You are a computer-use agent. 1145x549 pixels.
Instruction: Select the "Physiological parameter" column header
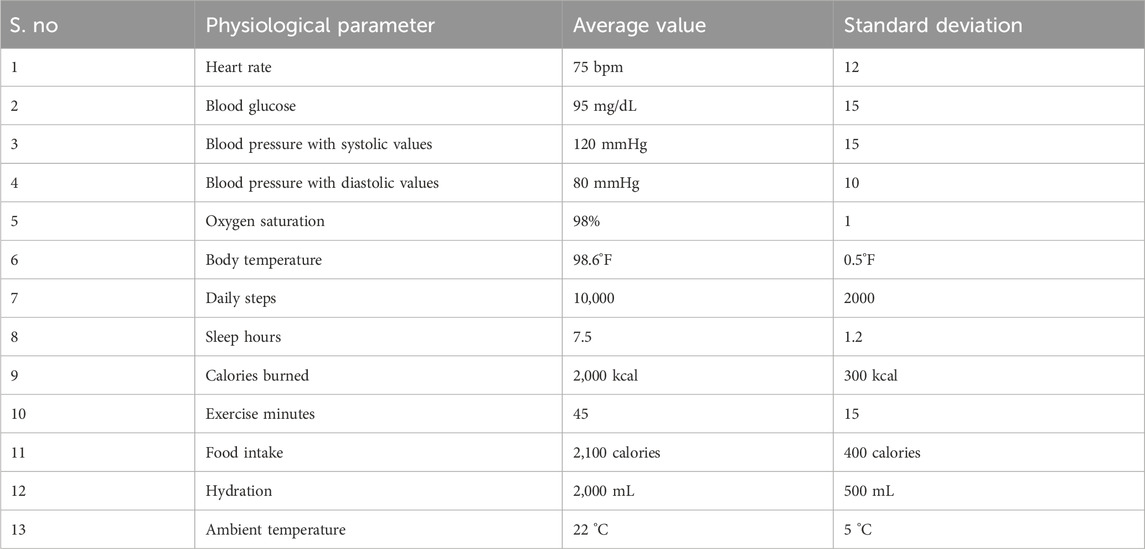[320, 25]
